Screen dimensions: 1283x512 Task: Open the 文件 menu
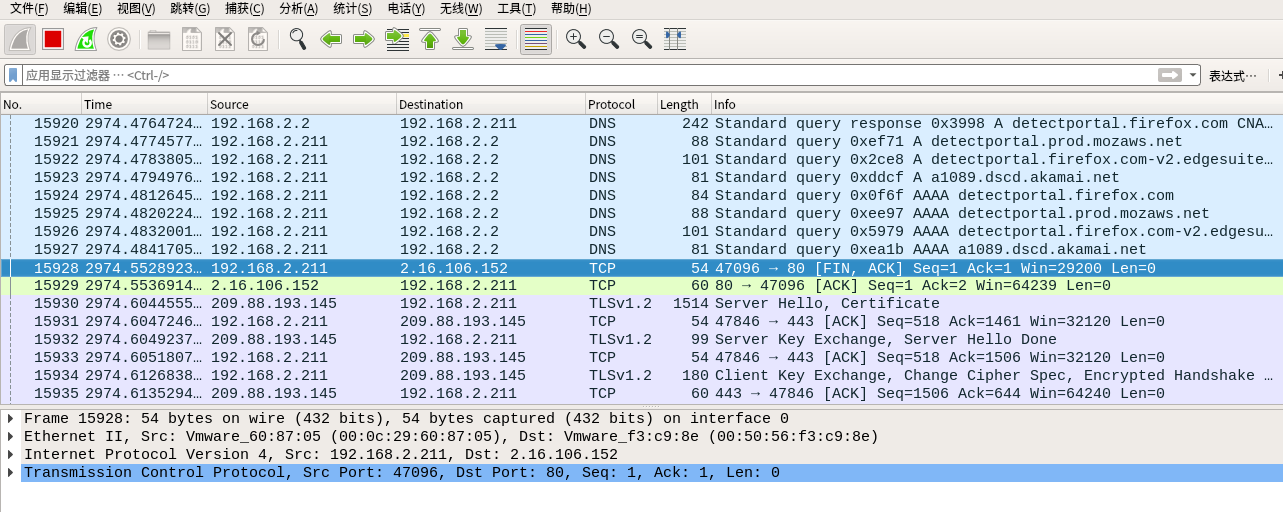pos(29,9)
